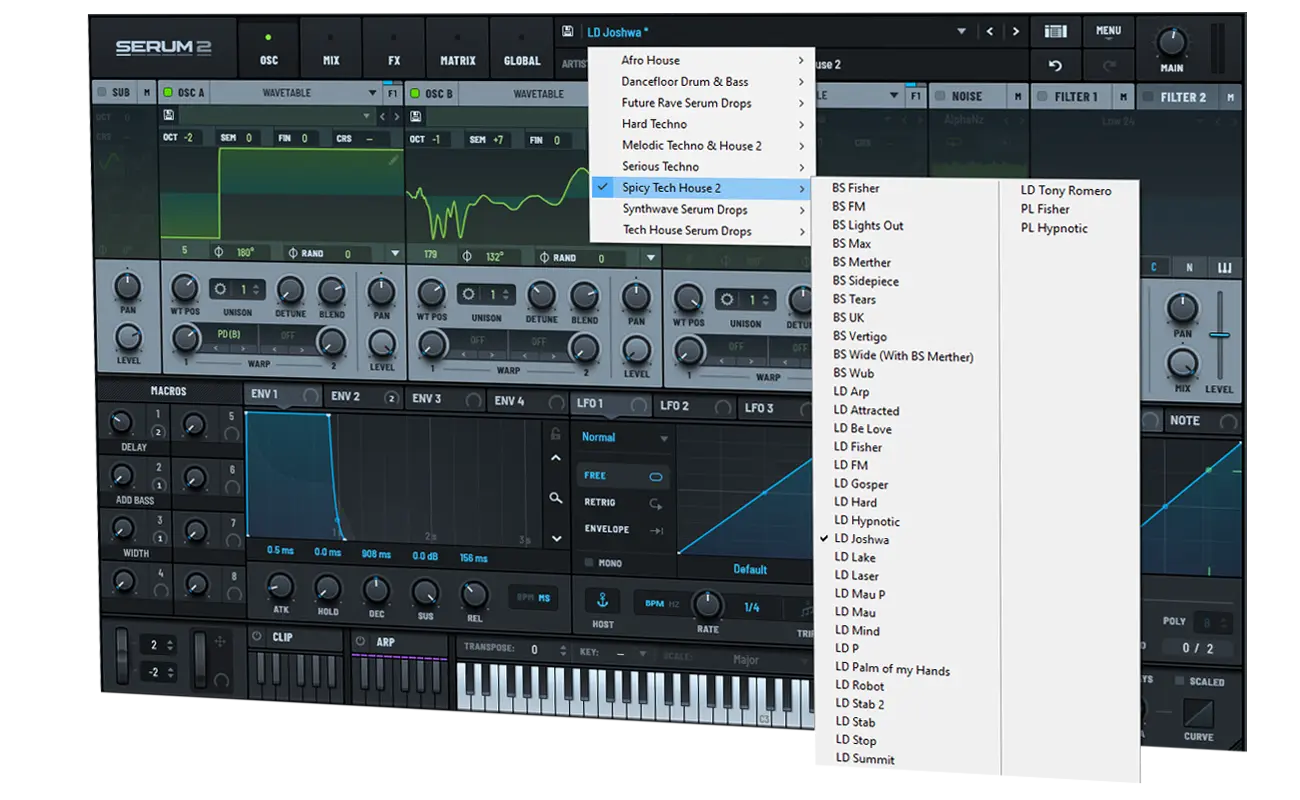This screenshot has height=800, width=1300.
Task: Click the CLIP power icon
Action: pos(256,637)
